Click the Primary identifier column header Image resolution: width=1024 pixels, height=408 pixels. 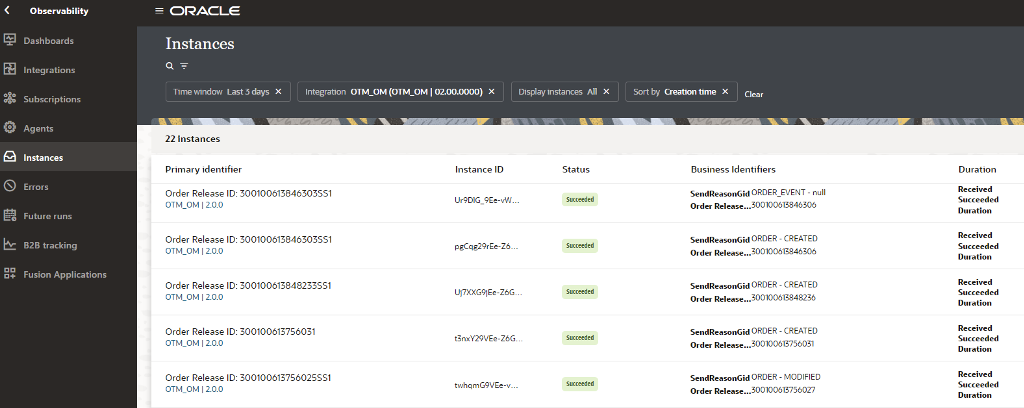[203, 170]
